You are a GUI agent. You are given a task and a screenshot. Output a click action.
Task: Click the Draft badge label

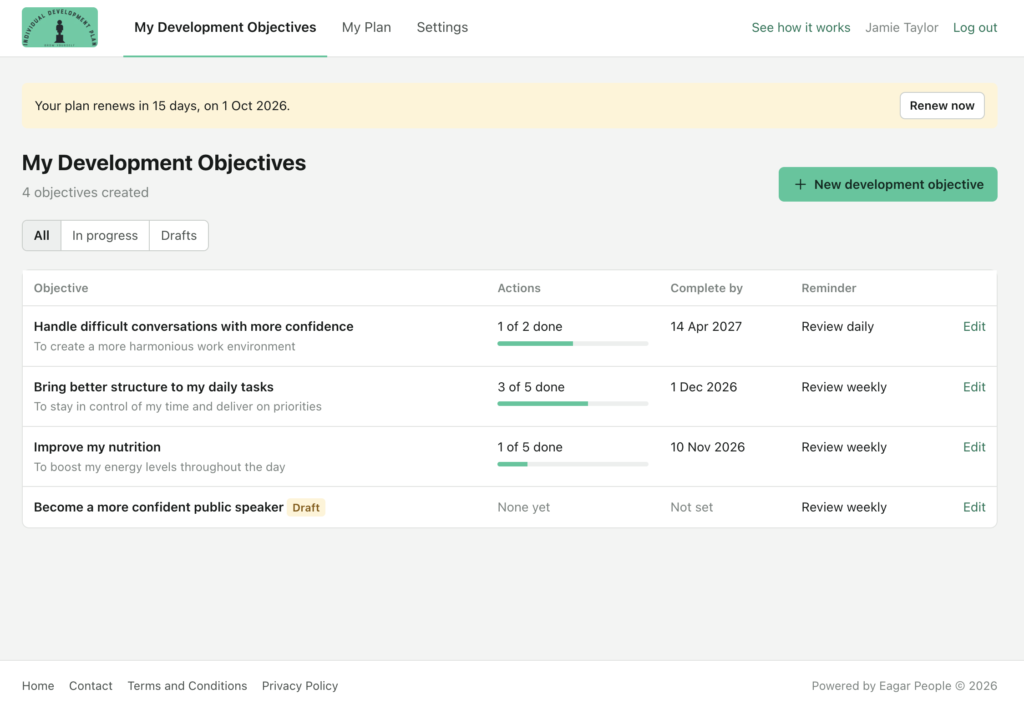306,508
